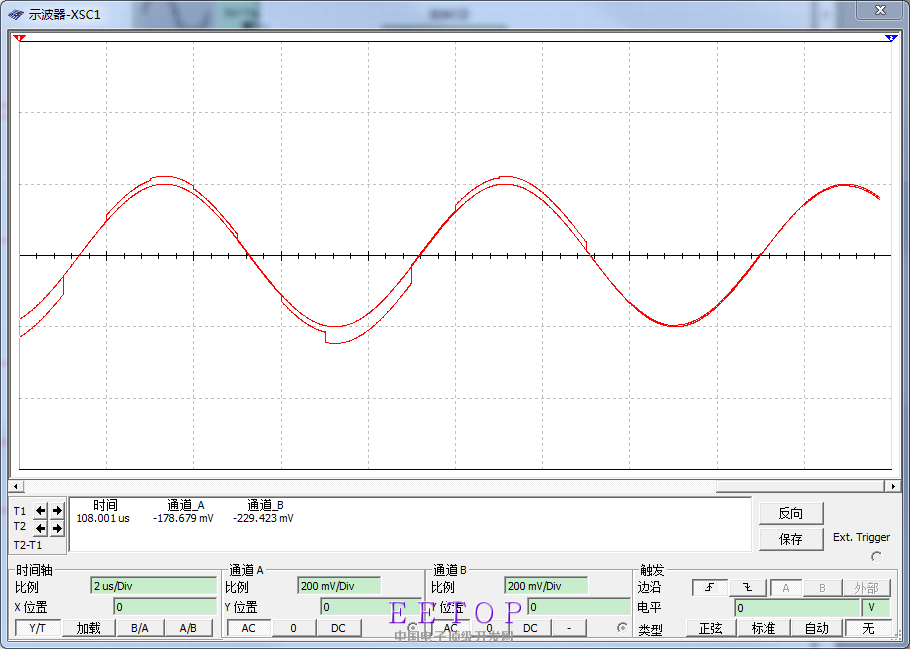910x649 pixels.
Task: Select channel B radio button
Action: [x=622, y=627]
